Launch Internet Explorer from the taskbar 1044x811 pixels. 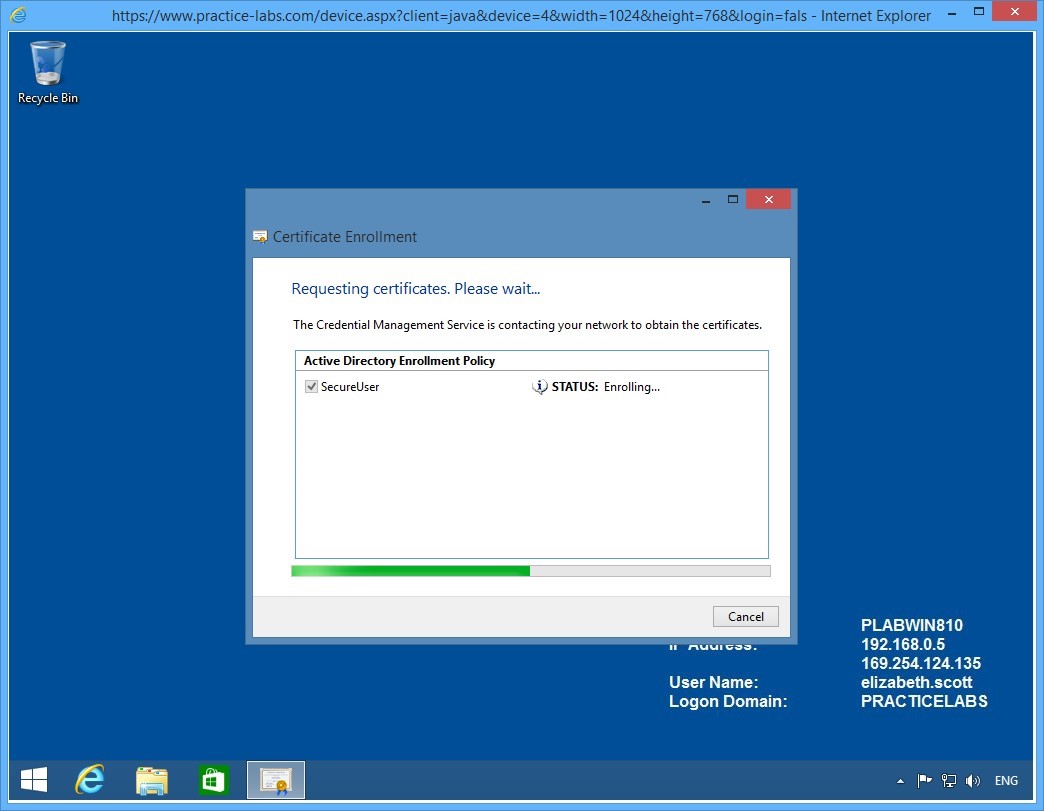pos(89,780)
